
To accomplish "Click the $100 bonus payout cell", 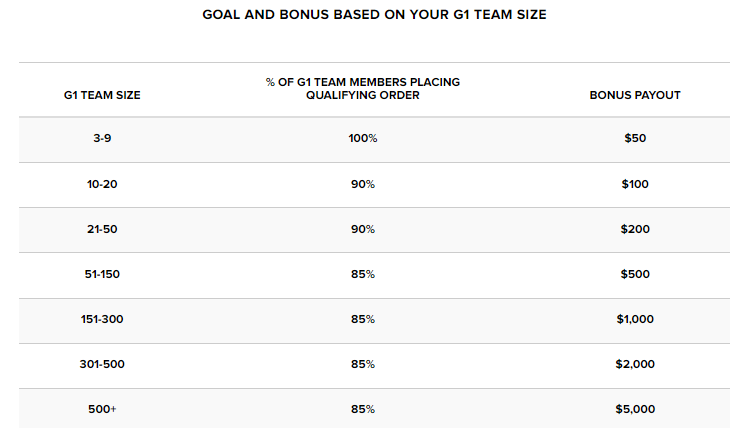I will click(x=635, y=184).
